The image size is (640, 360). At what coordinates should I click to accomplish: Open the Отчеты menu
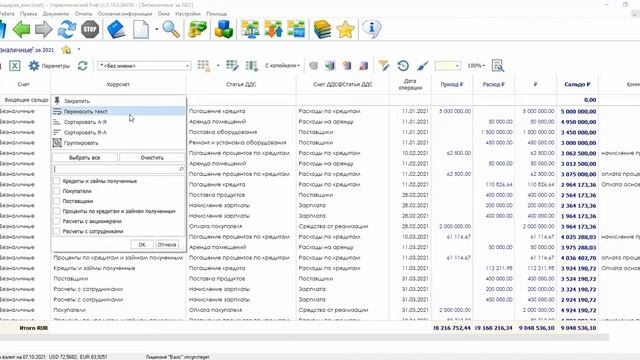pyautogui.click(x=83, y=13)
